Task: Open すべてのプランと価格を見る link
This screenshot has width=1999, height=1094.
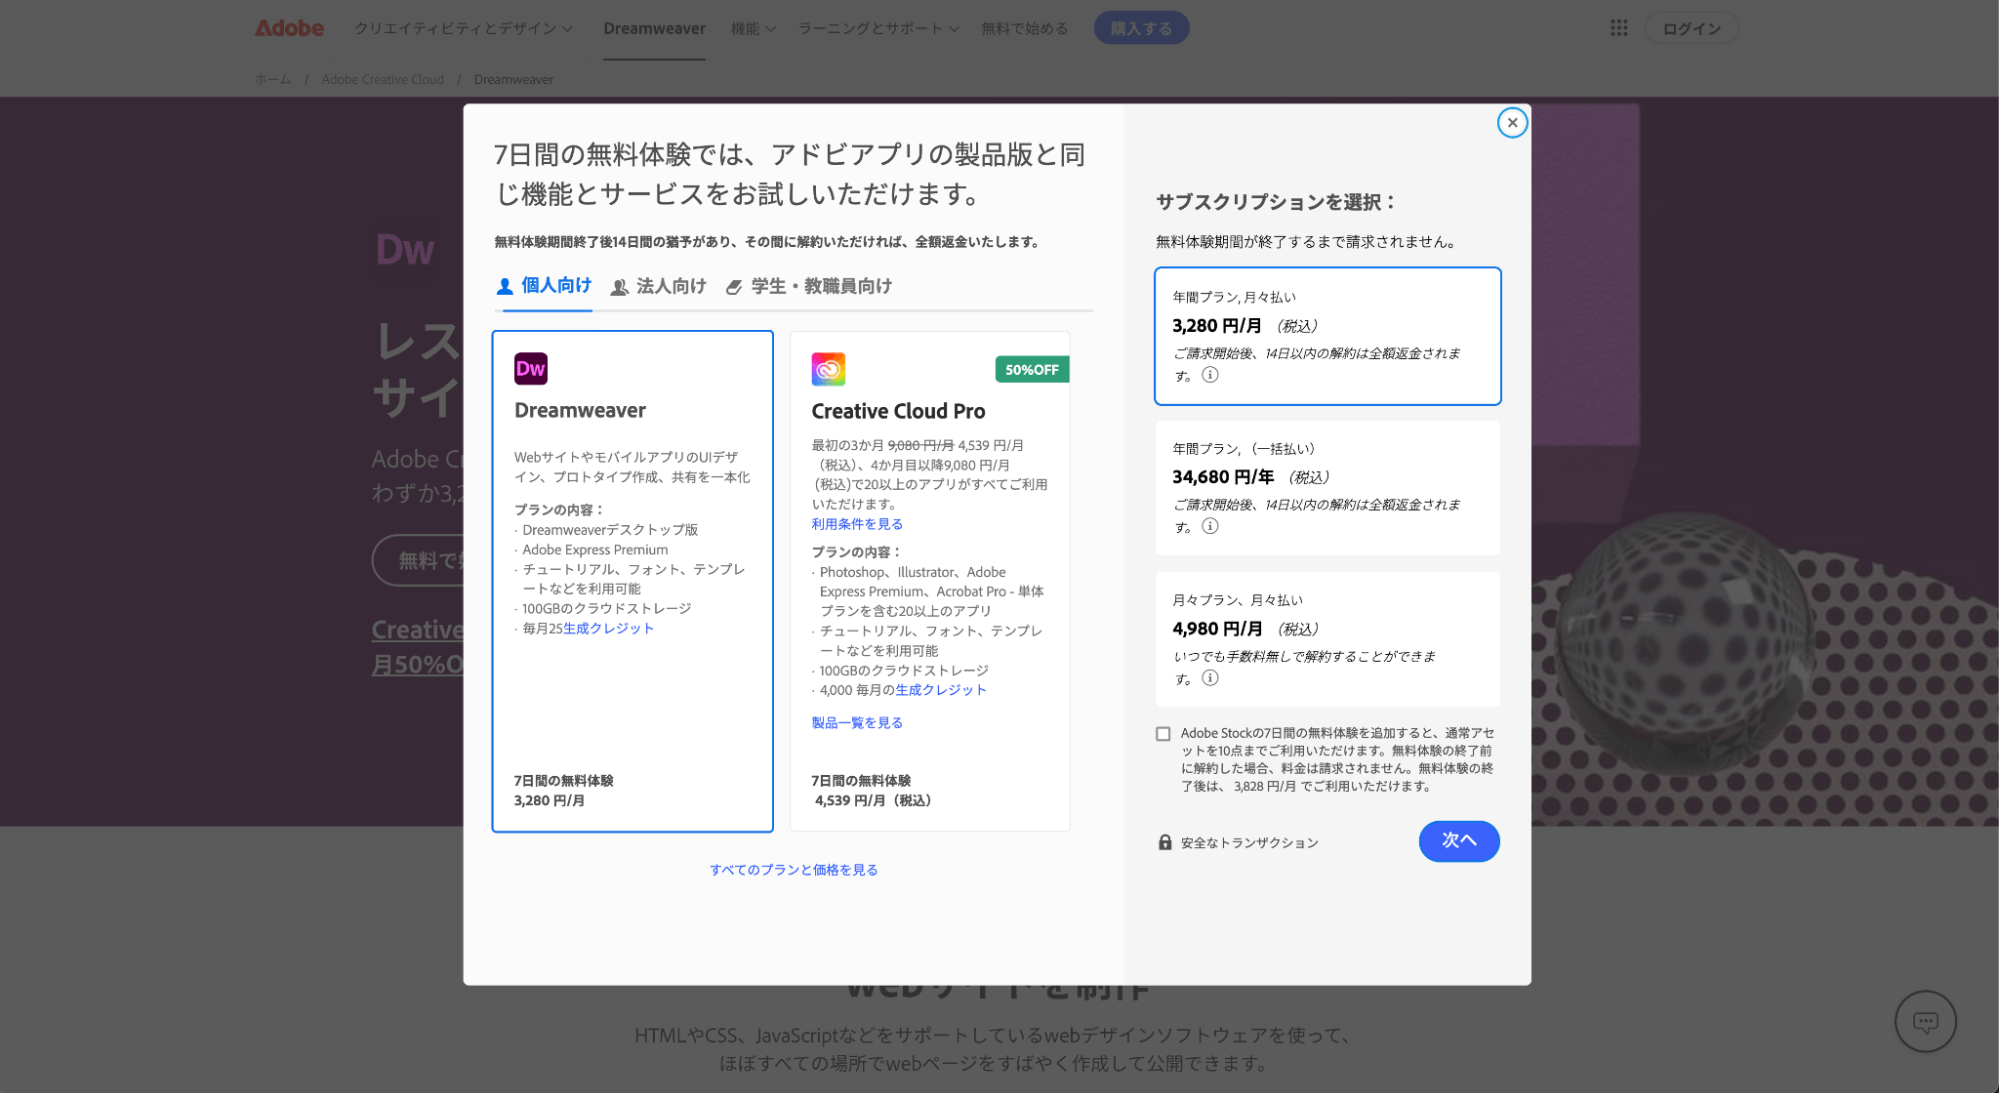Action: point(793,869)
